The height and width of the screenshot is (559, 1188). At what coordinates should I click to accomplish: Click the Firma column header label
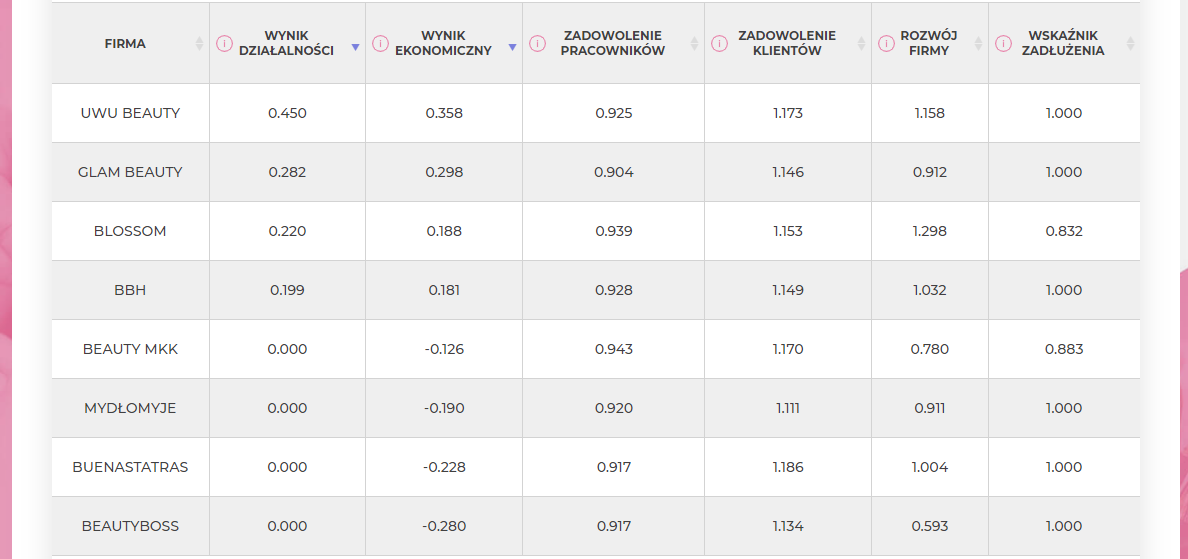(x=125, y=44)
